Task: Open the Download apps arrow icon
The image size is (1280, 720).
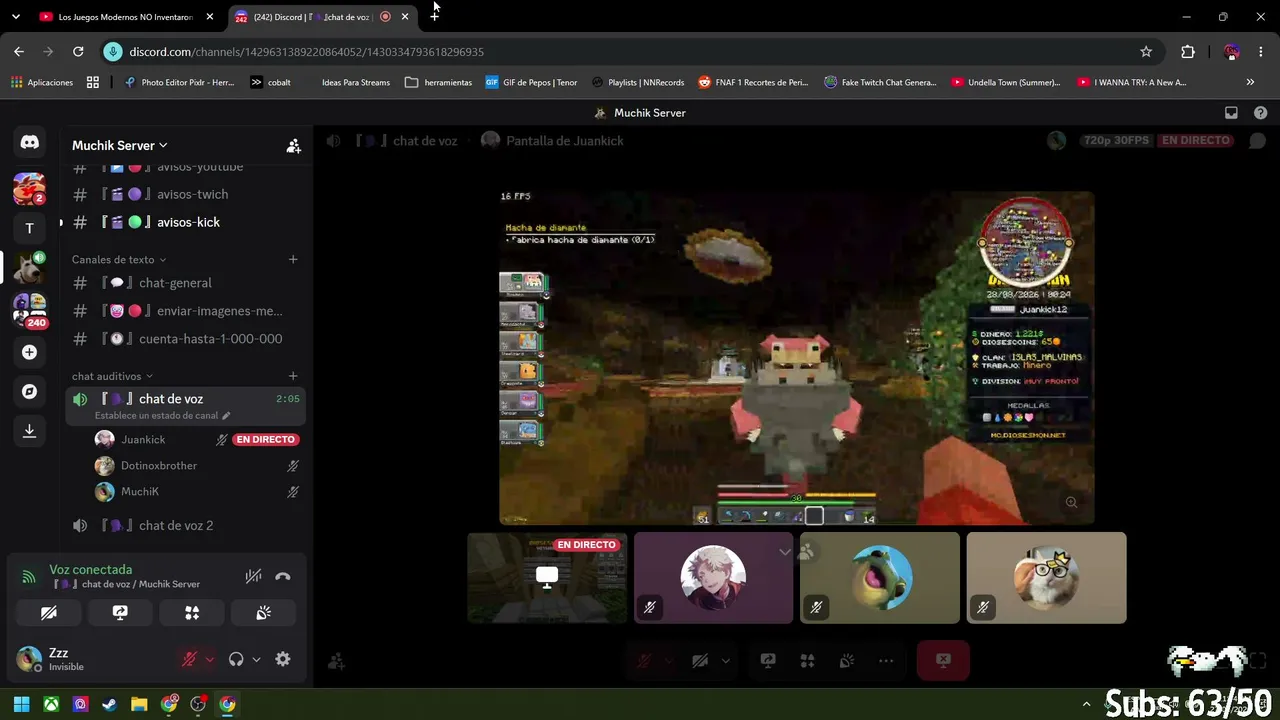Action: (x=30, y=430)
